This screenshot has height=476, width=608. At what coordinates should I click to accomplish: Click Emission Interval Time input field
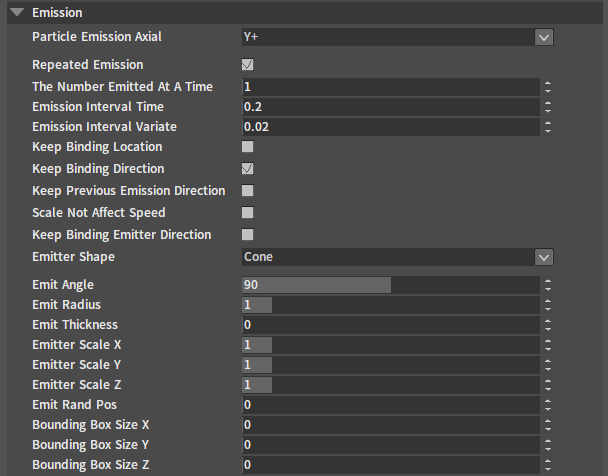[390, 107]
